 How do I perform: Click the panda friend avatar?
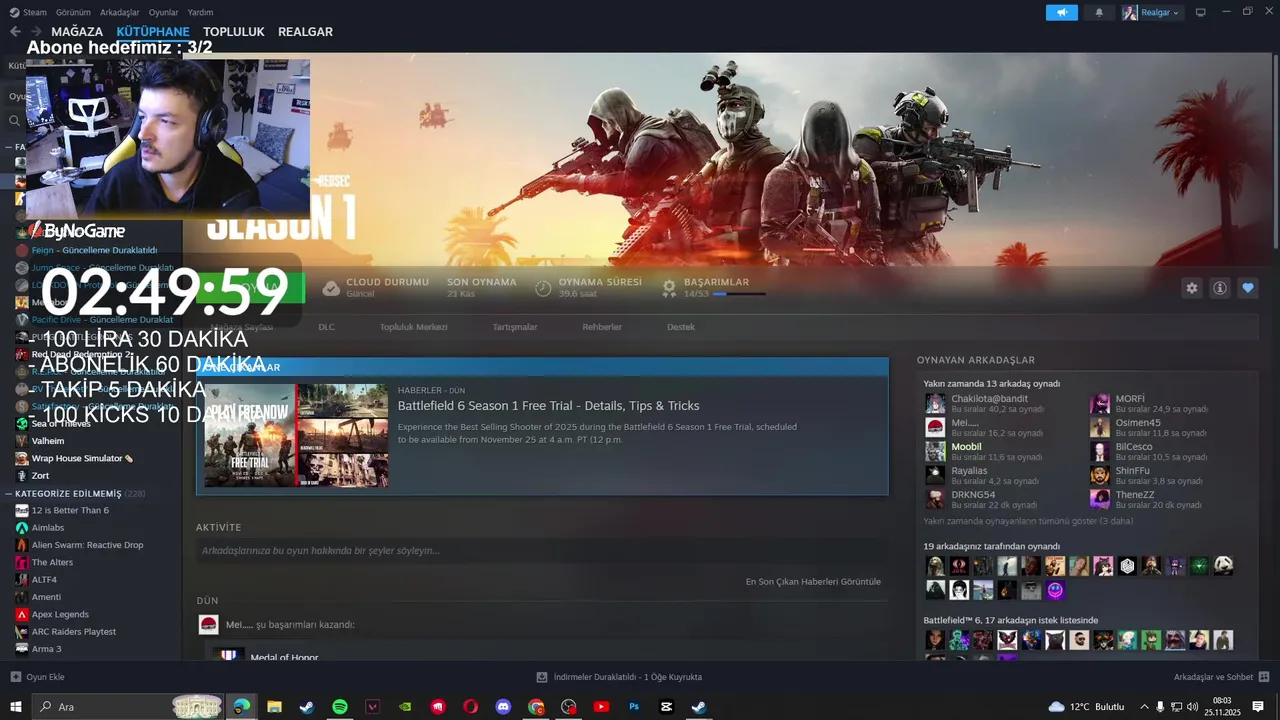[1224, 566]
